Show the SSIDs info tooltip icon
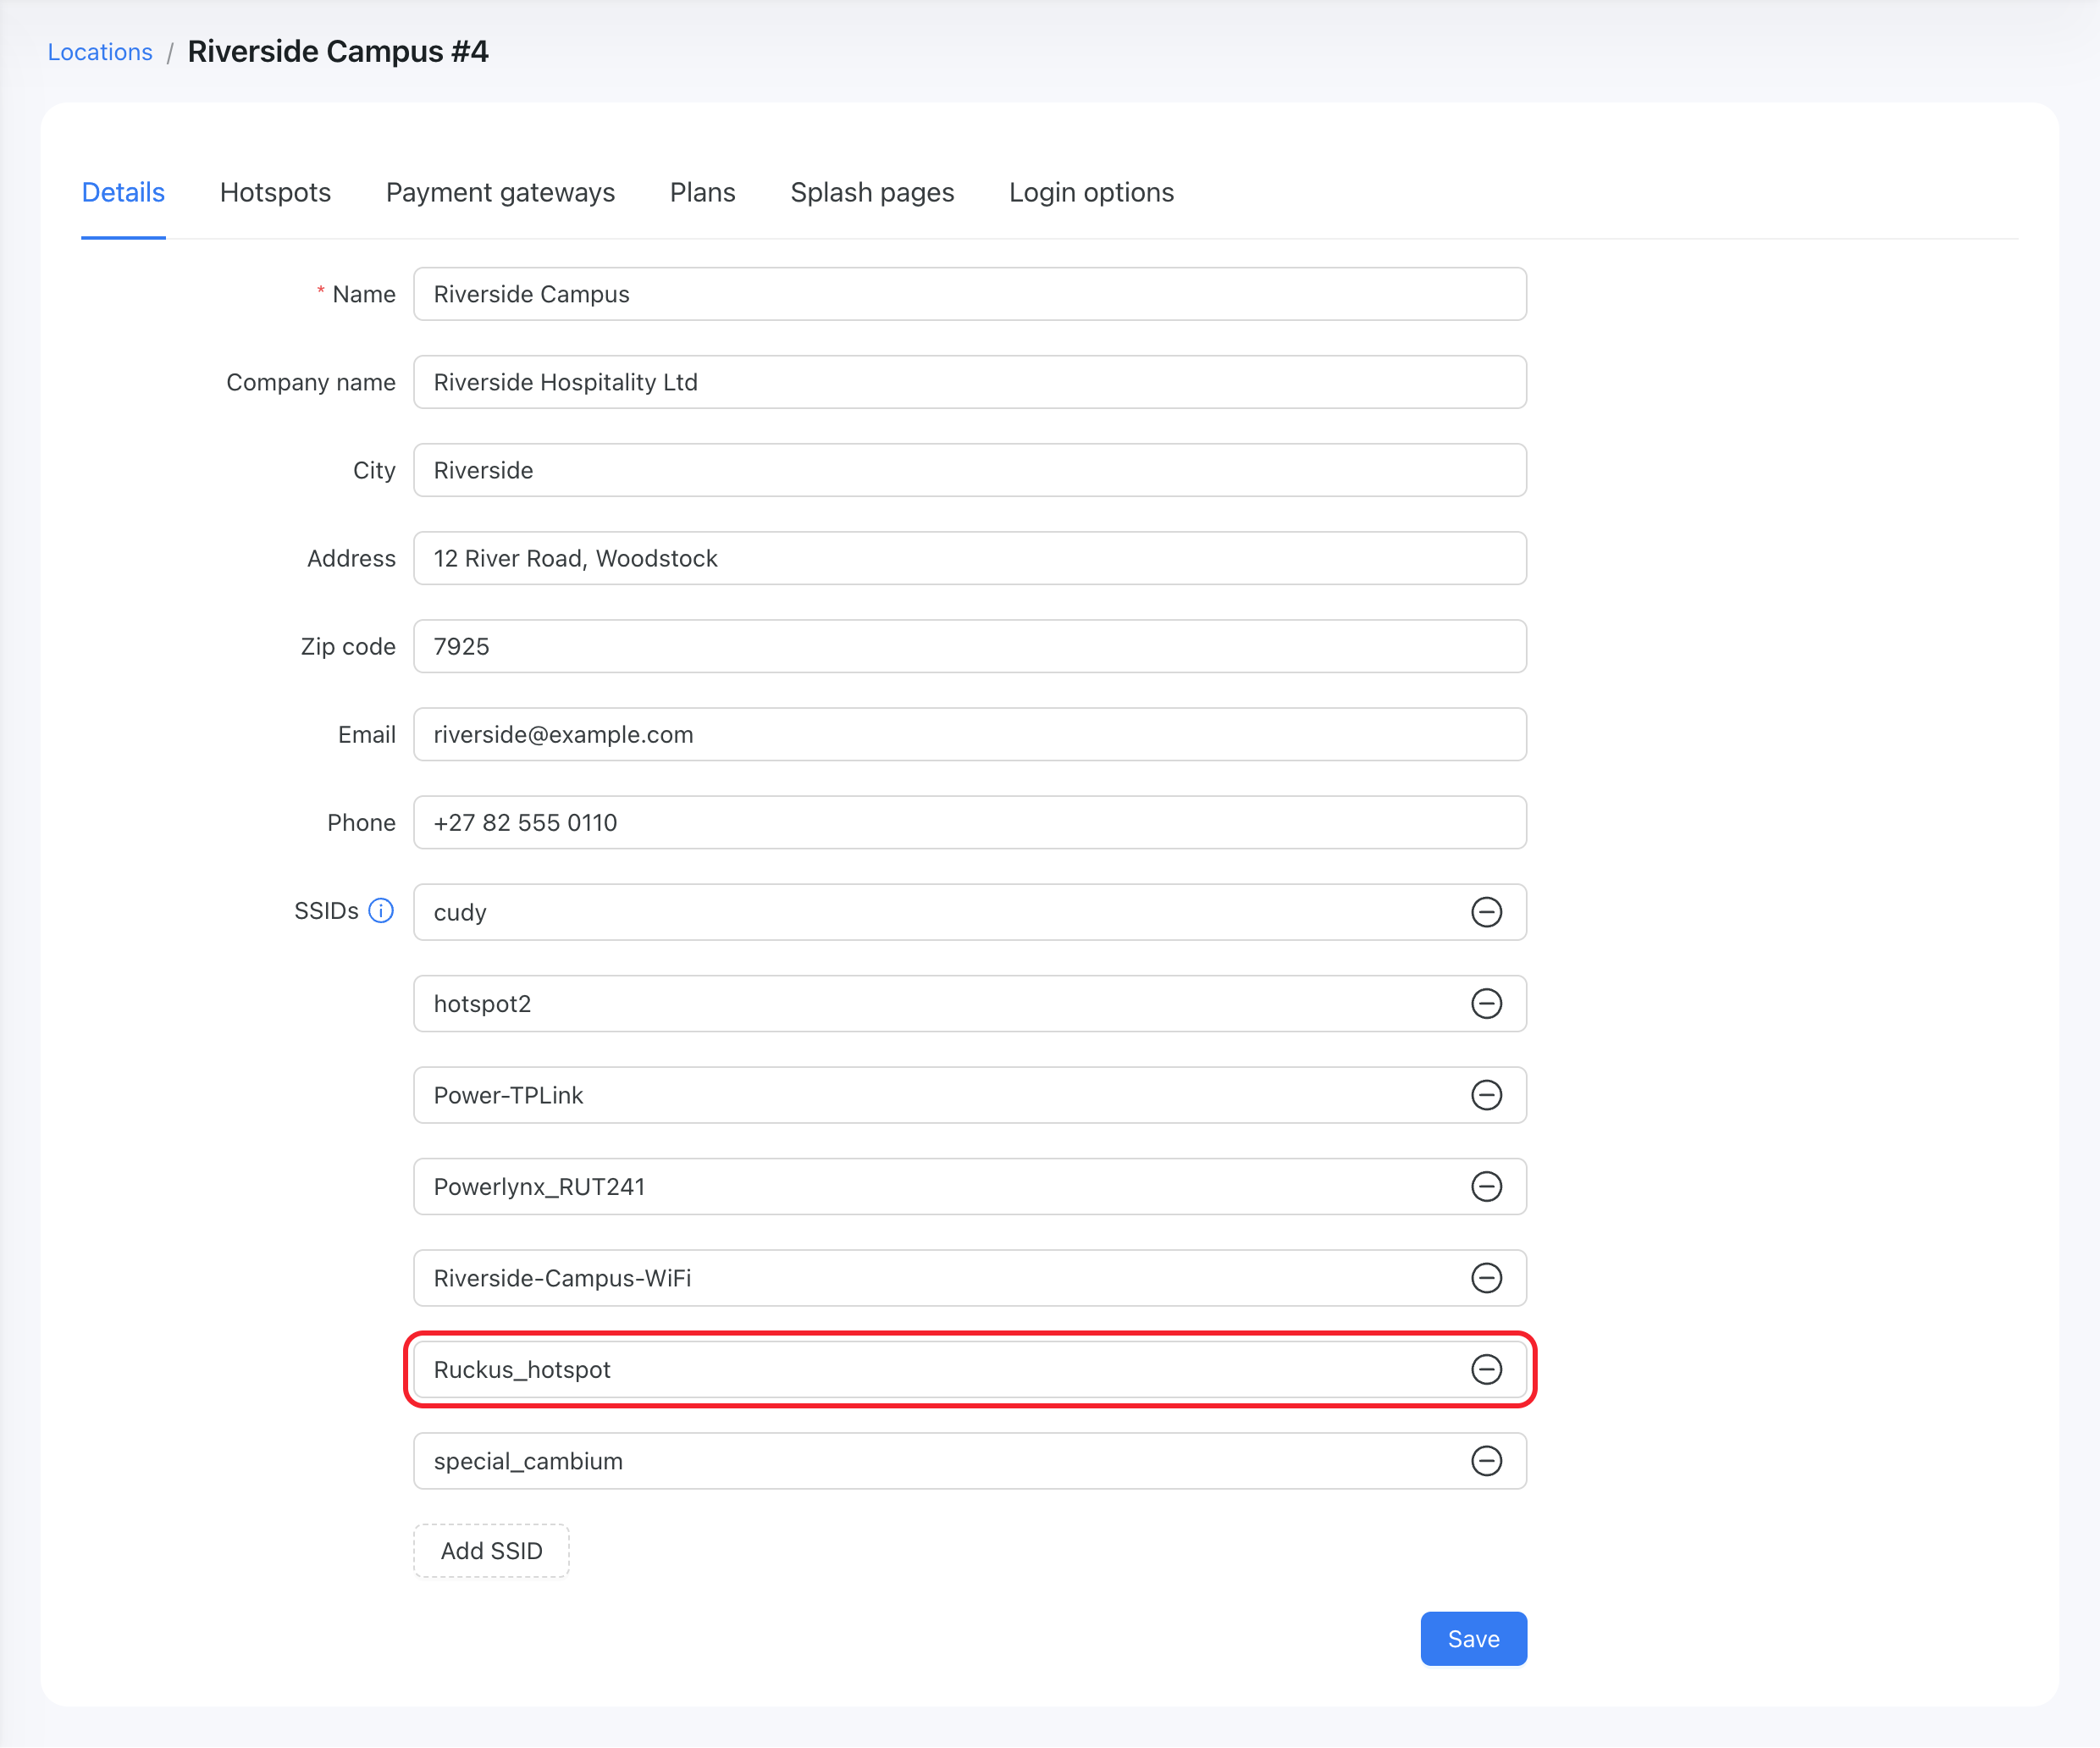This screenshot has width=2100, height=1748. pyautogui.click(x=381, y=911)
